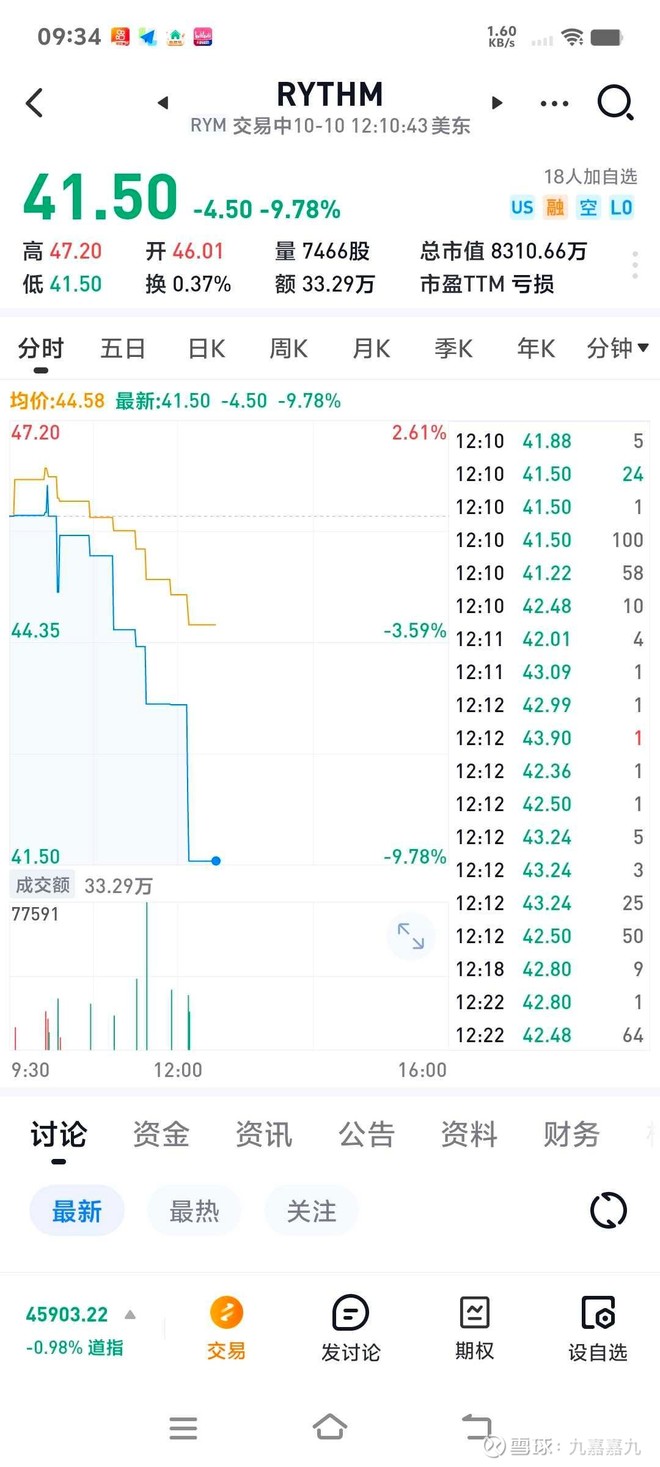The width and height of the screenshot is (660, 1467).
Task: Open the three-dot more options menu
Action: (x=553, y=103)
